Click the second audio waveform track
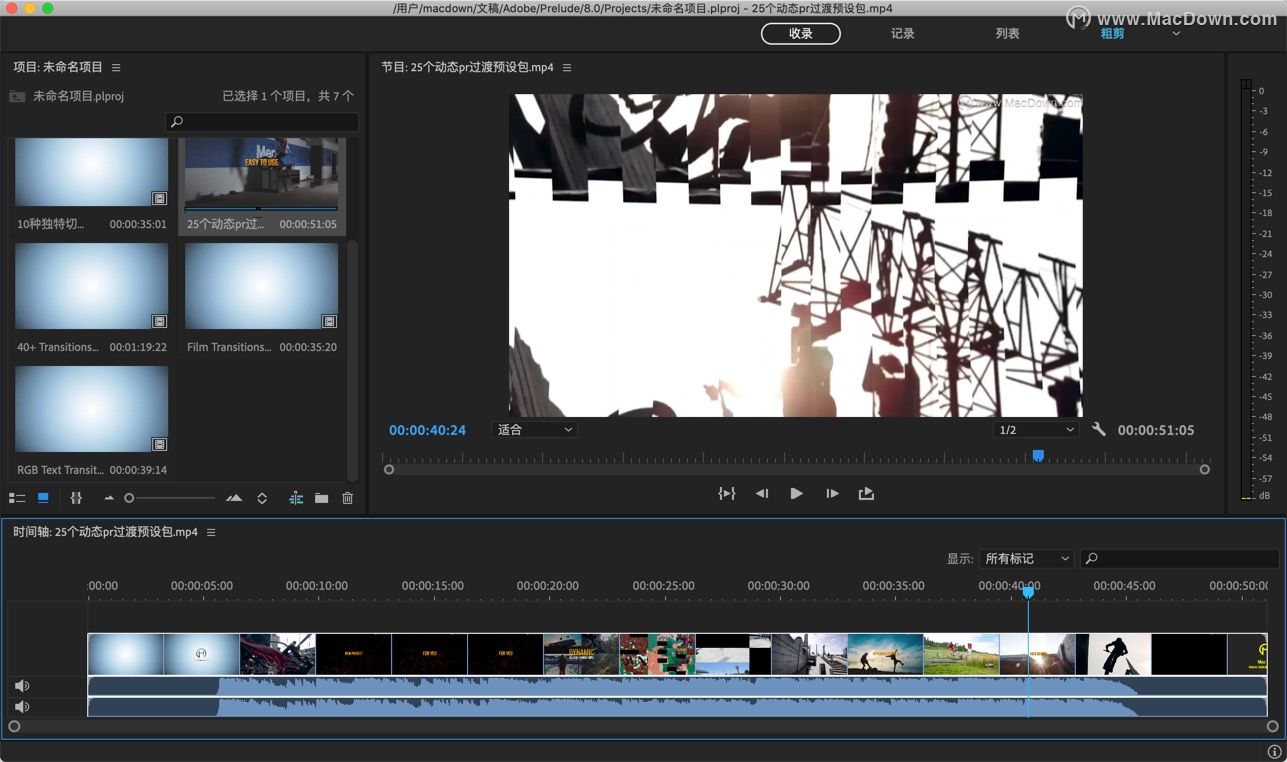The width and height of the screenshot is (1287, 762). click(677, 707)
